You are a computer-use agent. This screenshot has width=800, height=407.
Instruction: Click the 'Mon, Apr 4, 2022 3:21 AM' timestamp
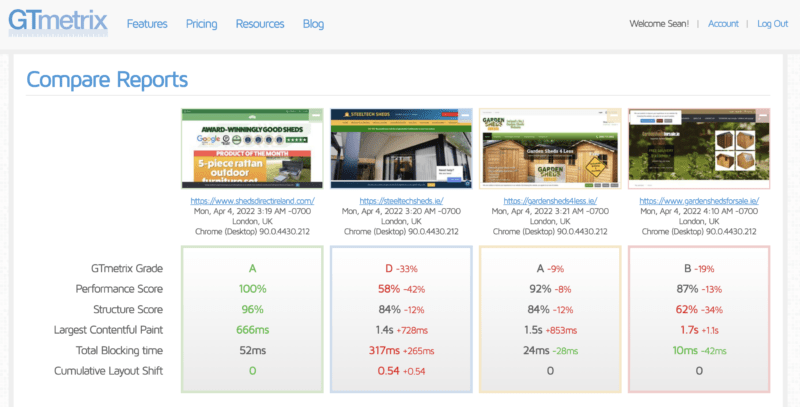pyautogui.click(x=550, y=211)
